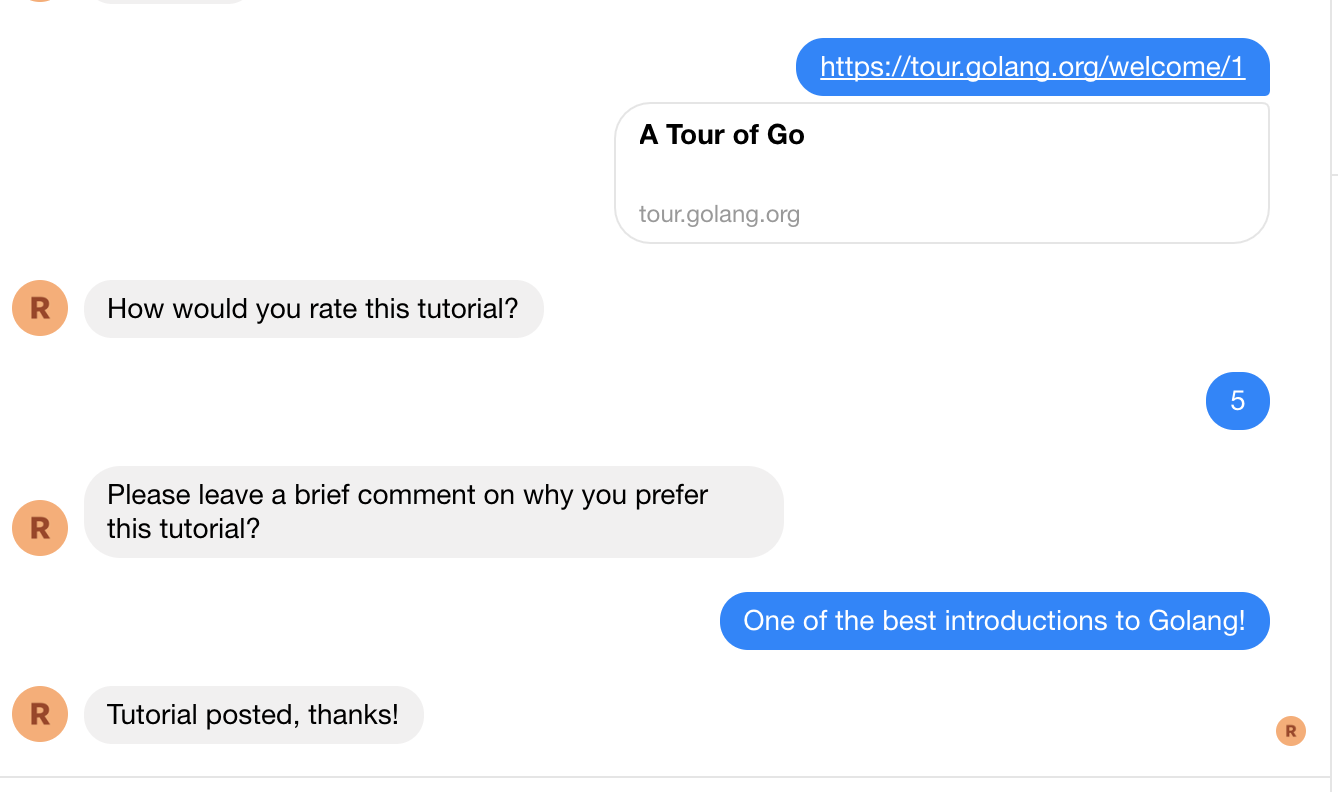Click the partially visible avatar at top left
The image size is (1338, 792).
coord(40,1)
